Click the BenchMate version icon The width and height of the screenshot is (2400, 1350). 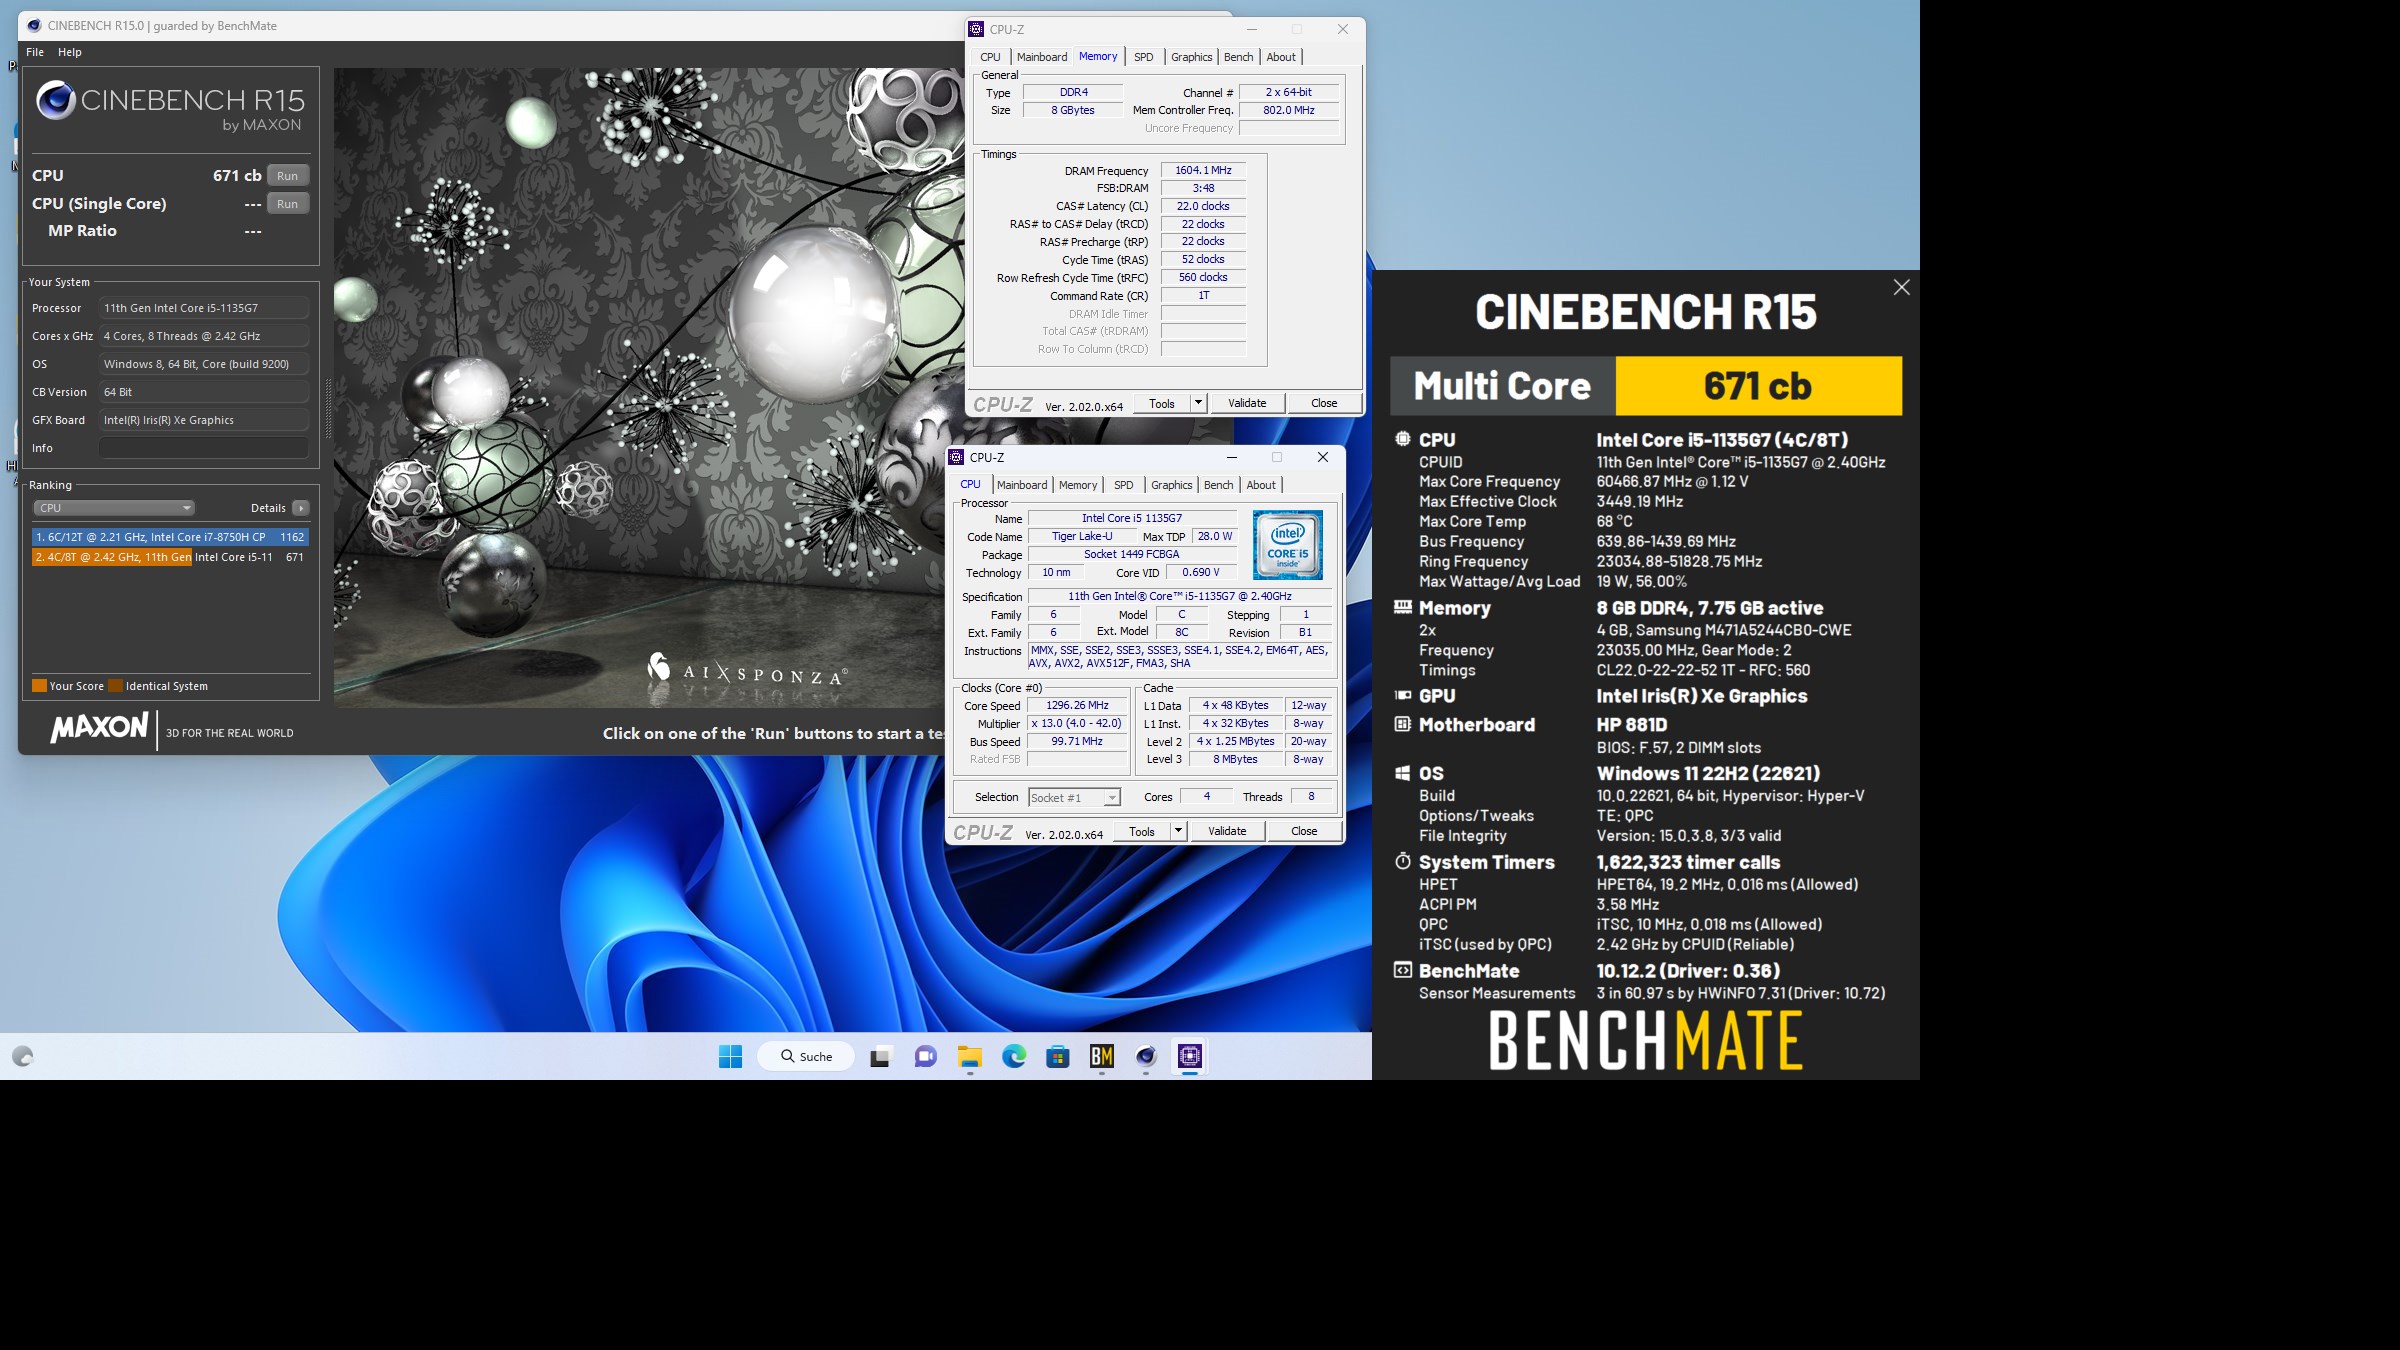click(1403, 970)
